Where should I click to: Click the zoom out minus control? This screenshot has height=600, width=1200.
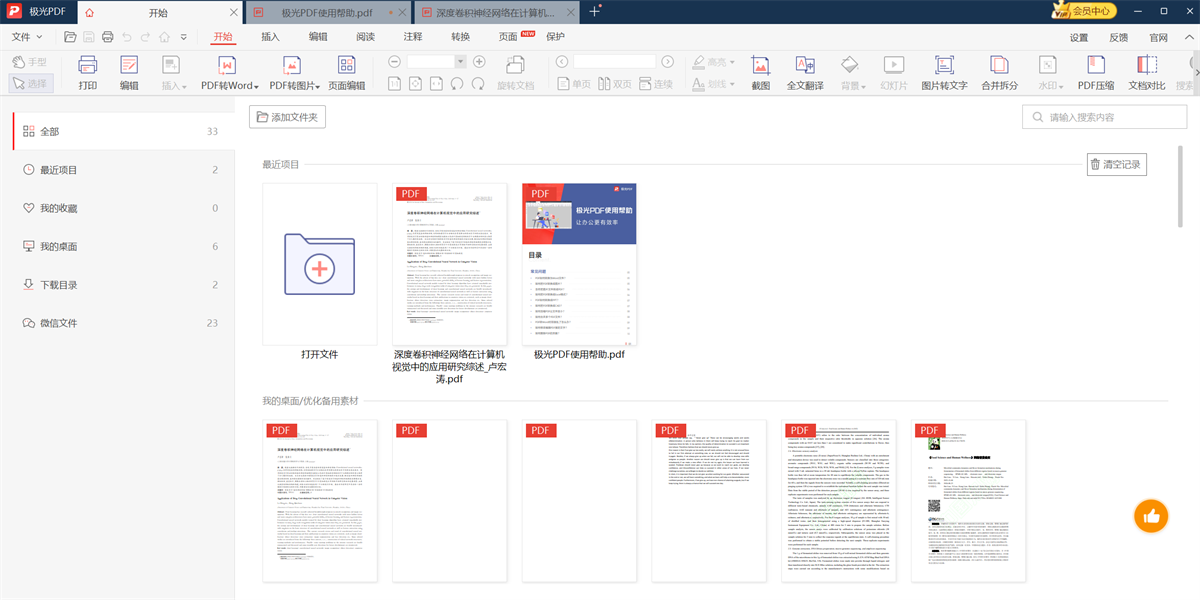click(x=394, y=61)
